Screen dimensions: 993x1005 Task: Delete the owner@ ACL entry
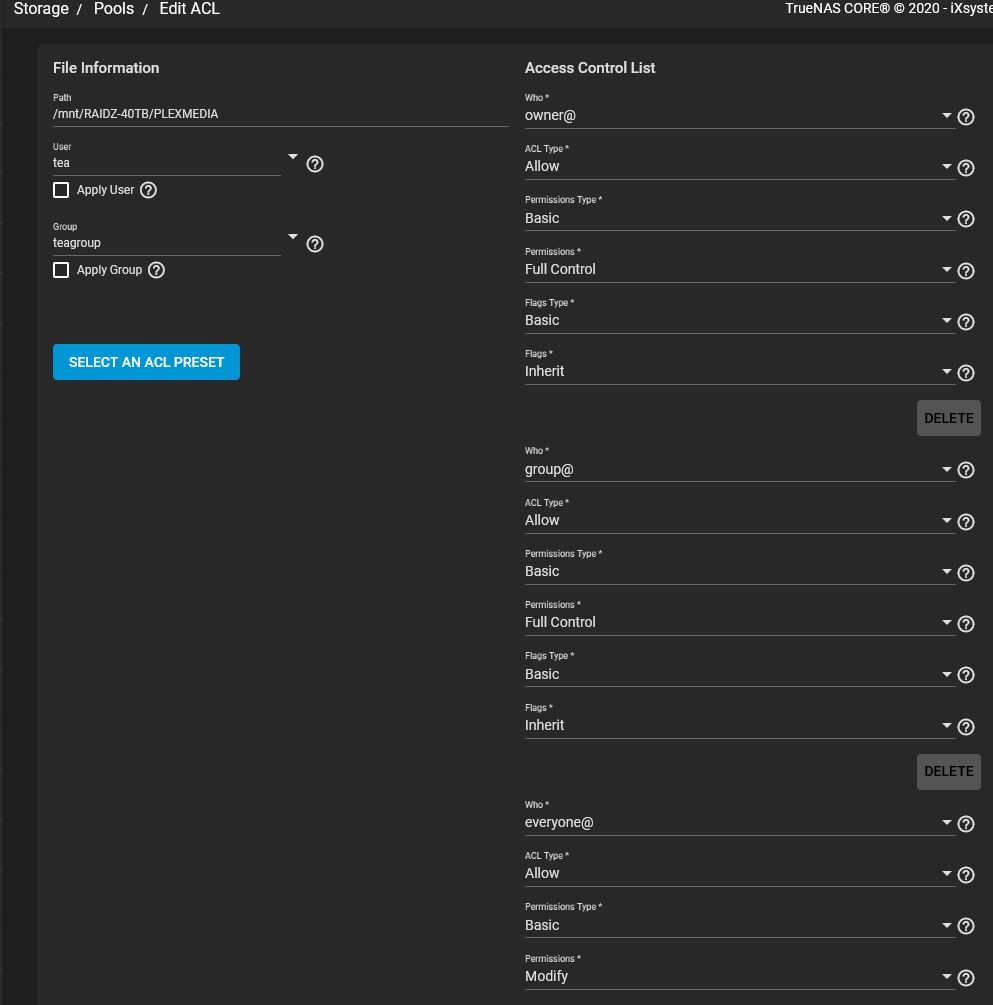pos(948,418)
